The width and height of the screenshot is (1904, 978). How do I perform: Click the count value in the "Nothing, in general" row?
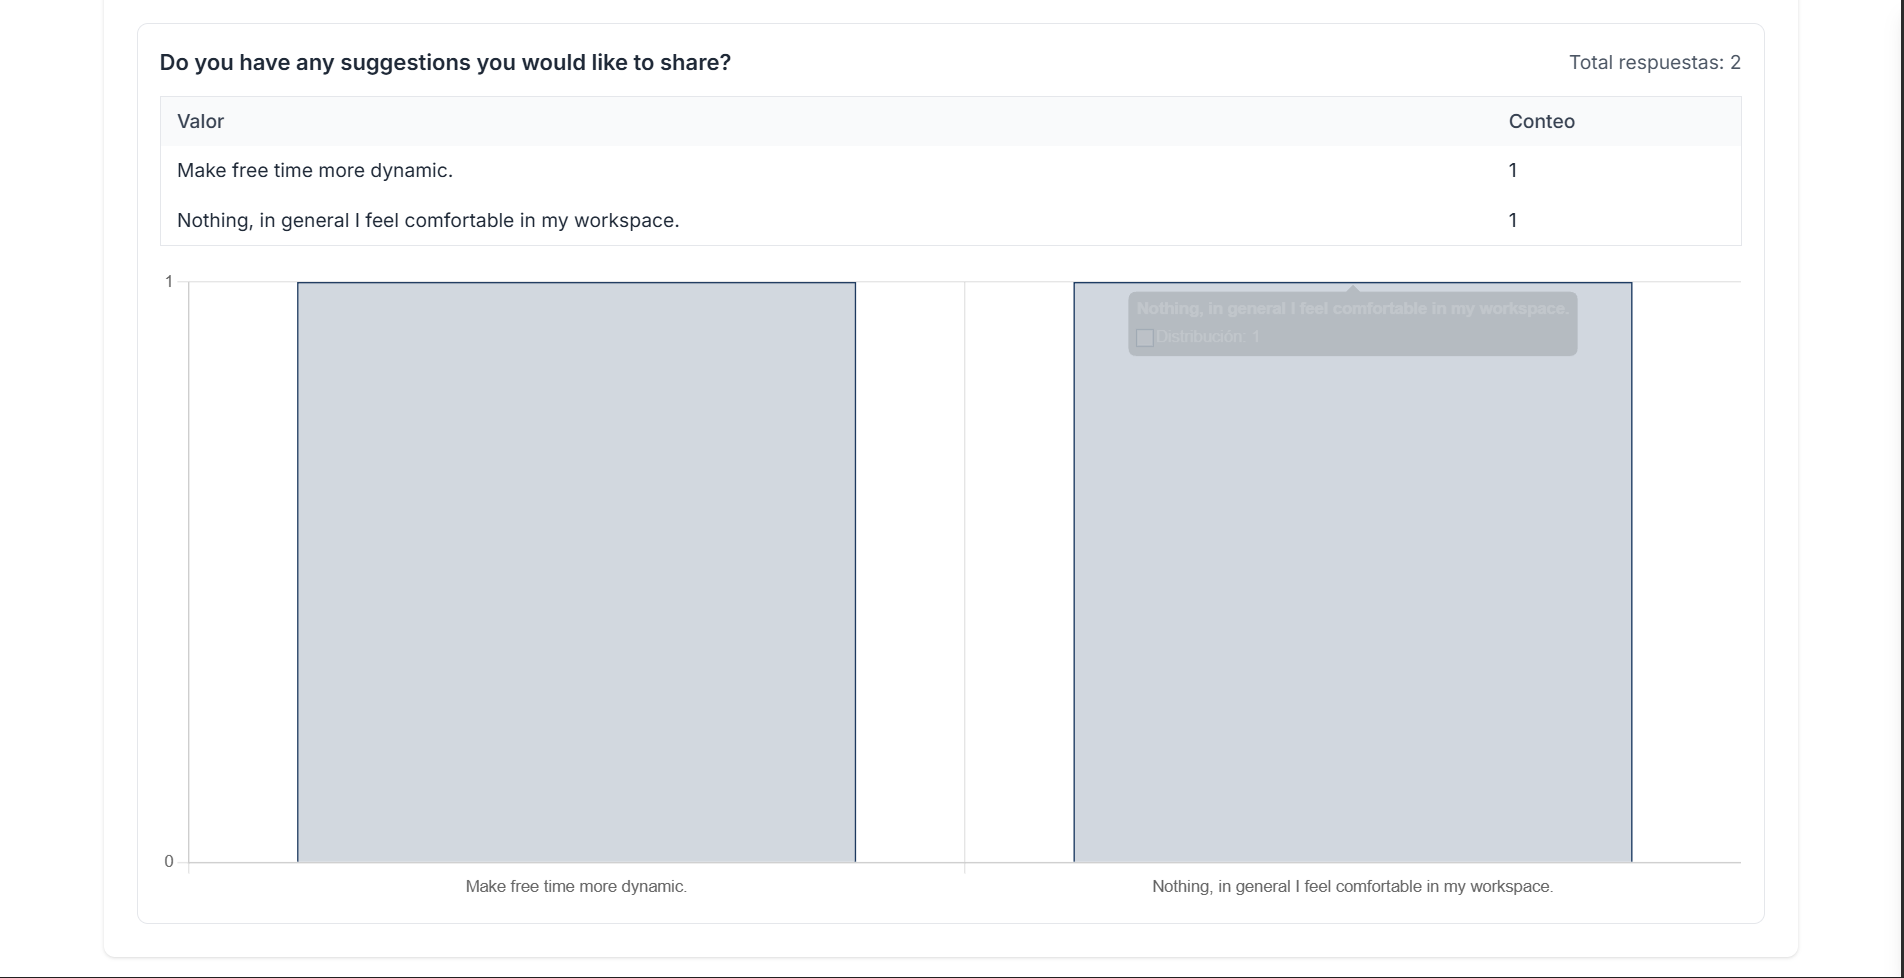coord(1513,220)
